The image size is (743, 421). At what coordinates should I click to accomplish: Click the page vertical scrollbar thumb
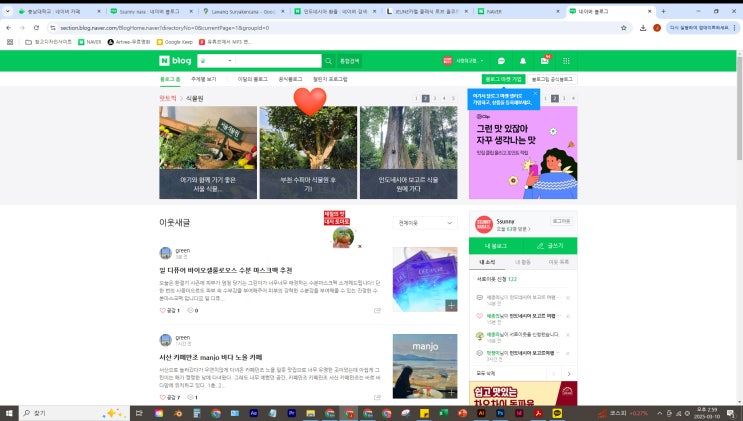[739, 108]
